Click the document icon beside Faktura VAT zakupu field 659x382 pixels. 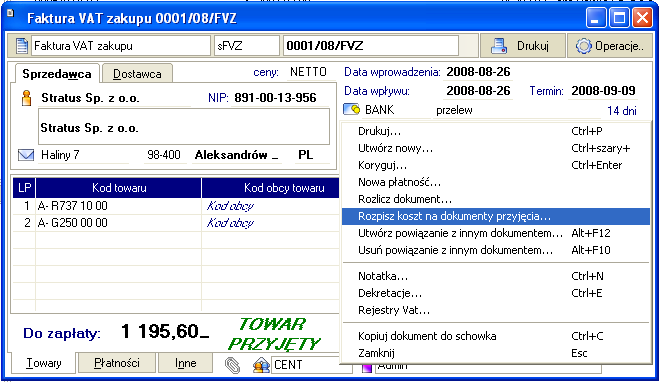pos(22,45)
